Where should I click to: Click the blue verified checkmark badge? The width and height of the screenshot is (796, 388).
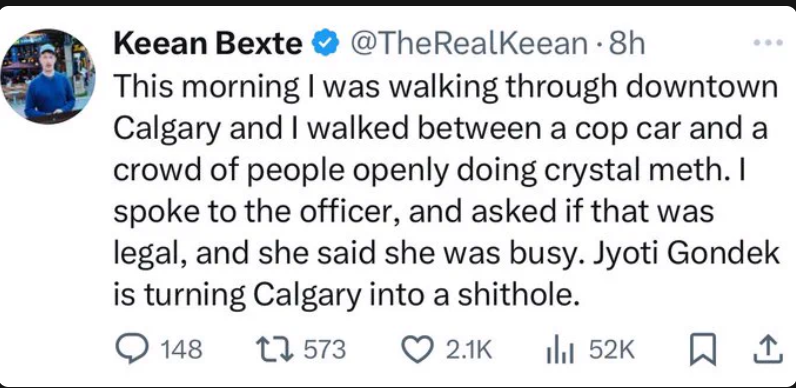click(325, 45)
